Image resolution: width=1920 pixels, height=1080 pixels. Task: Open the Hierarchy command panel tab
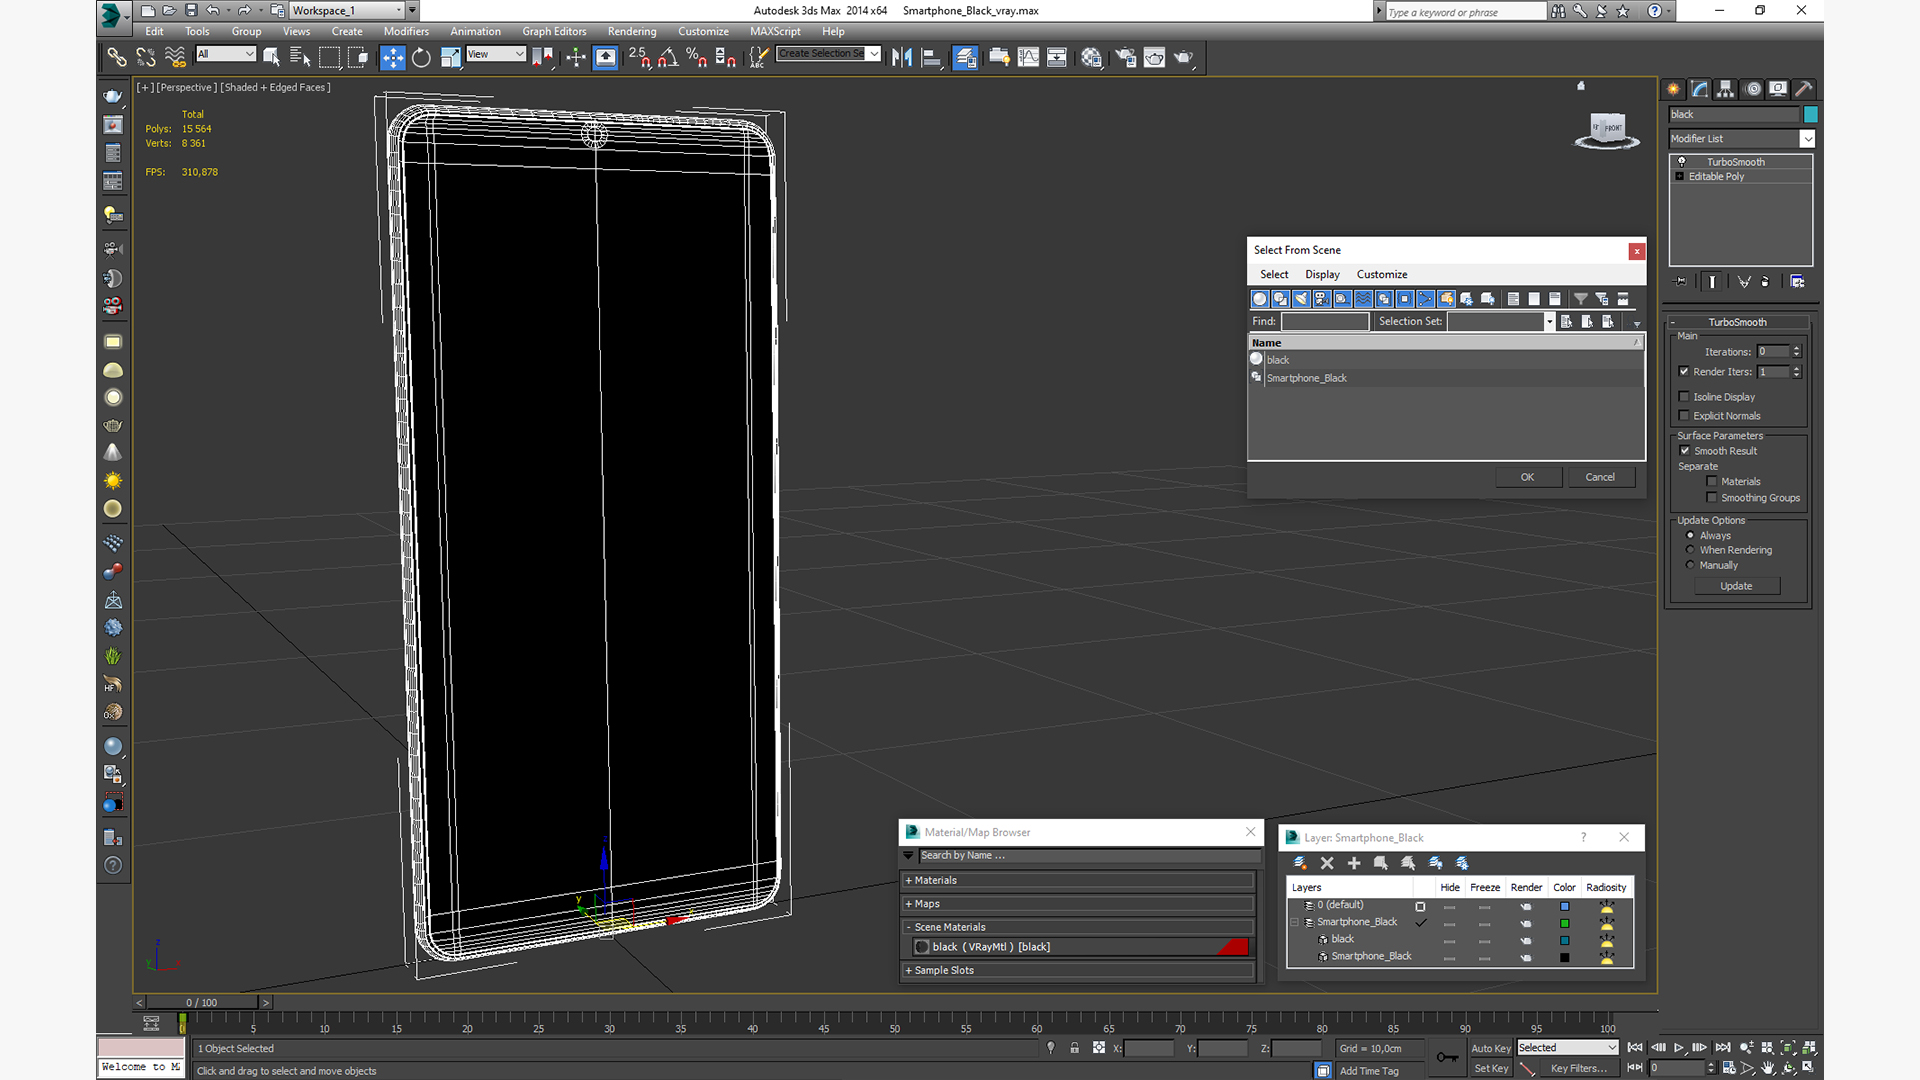pos(1725,89)
